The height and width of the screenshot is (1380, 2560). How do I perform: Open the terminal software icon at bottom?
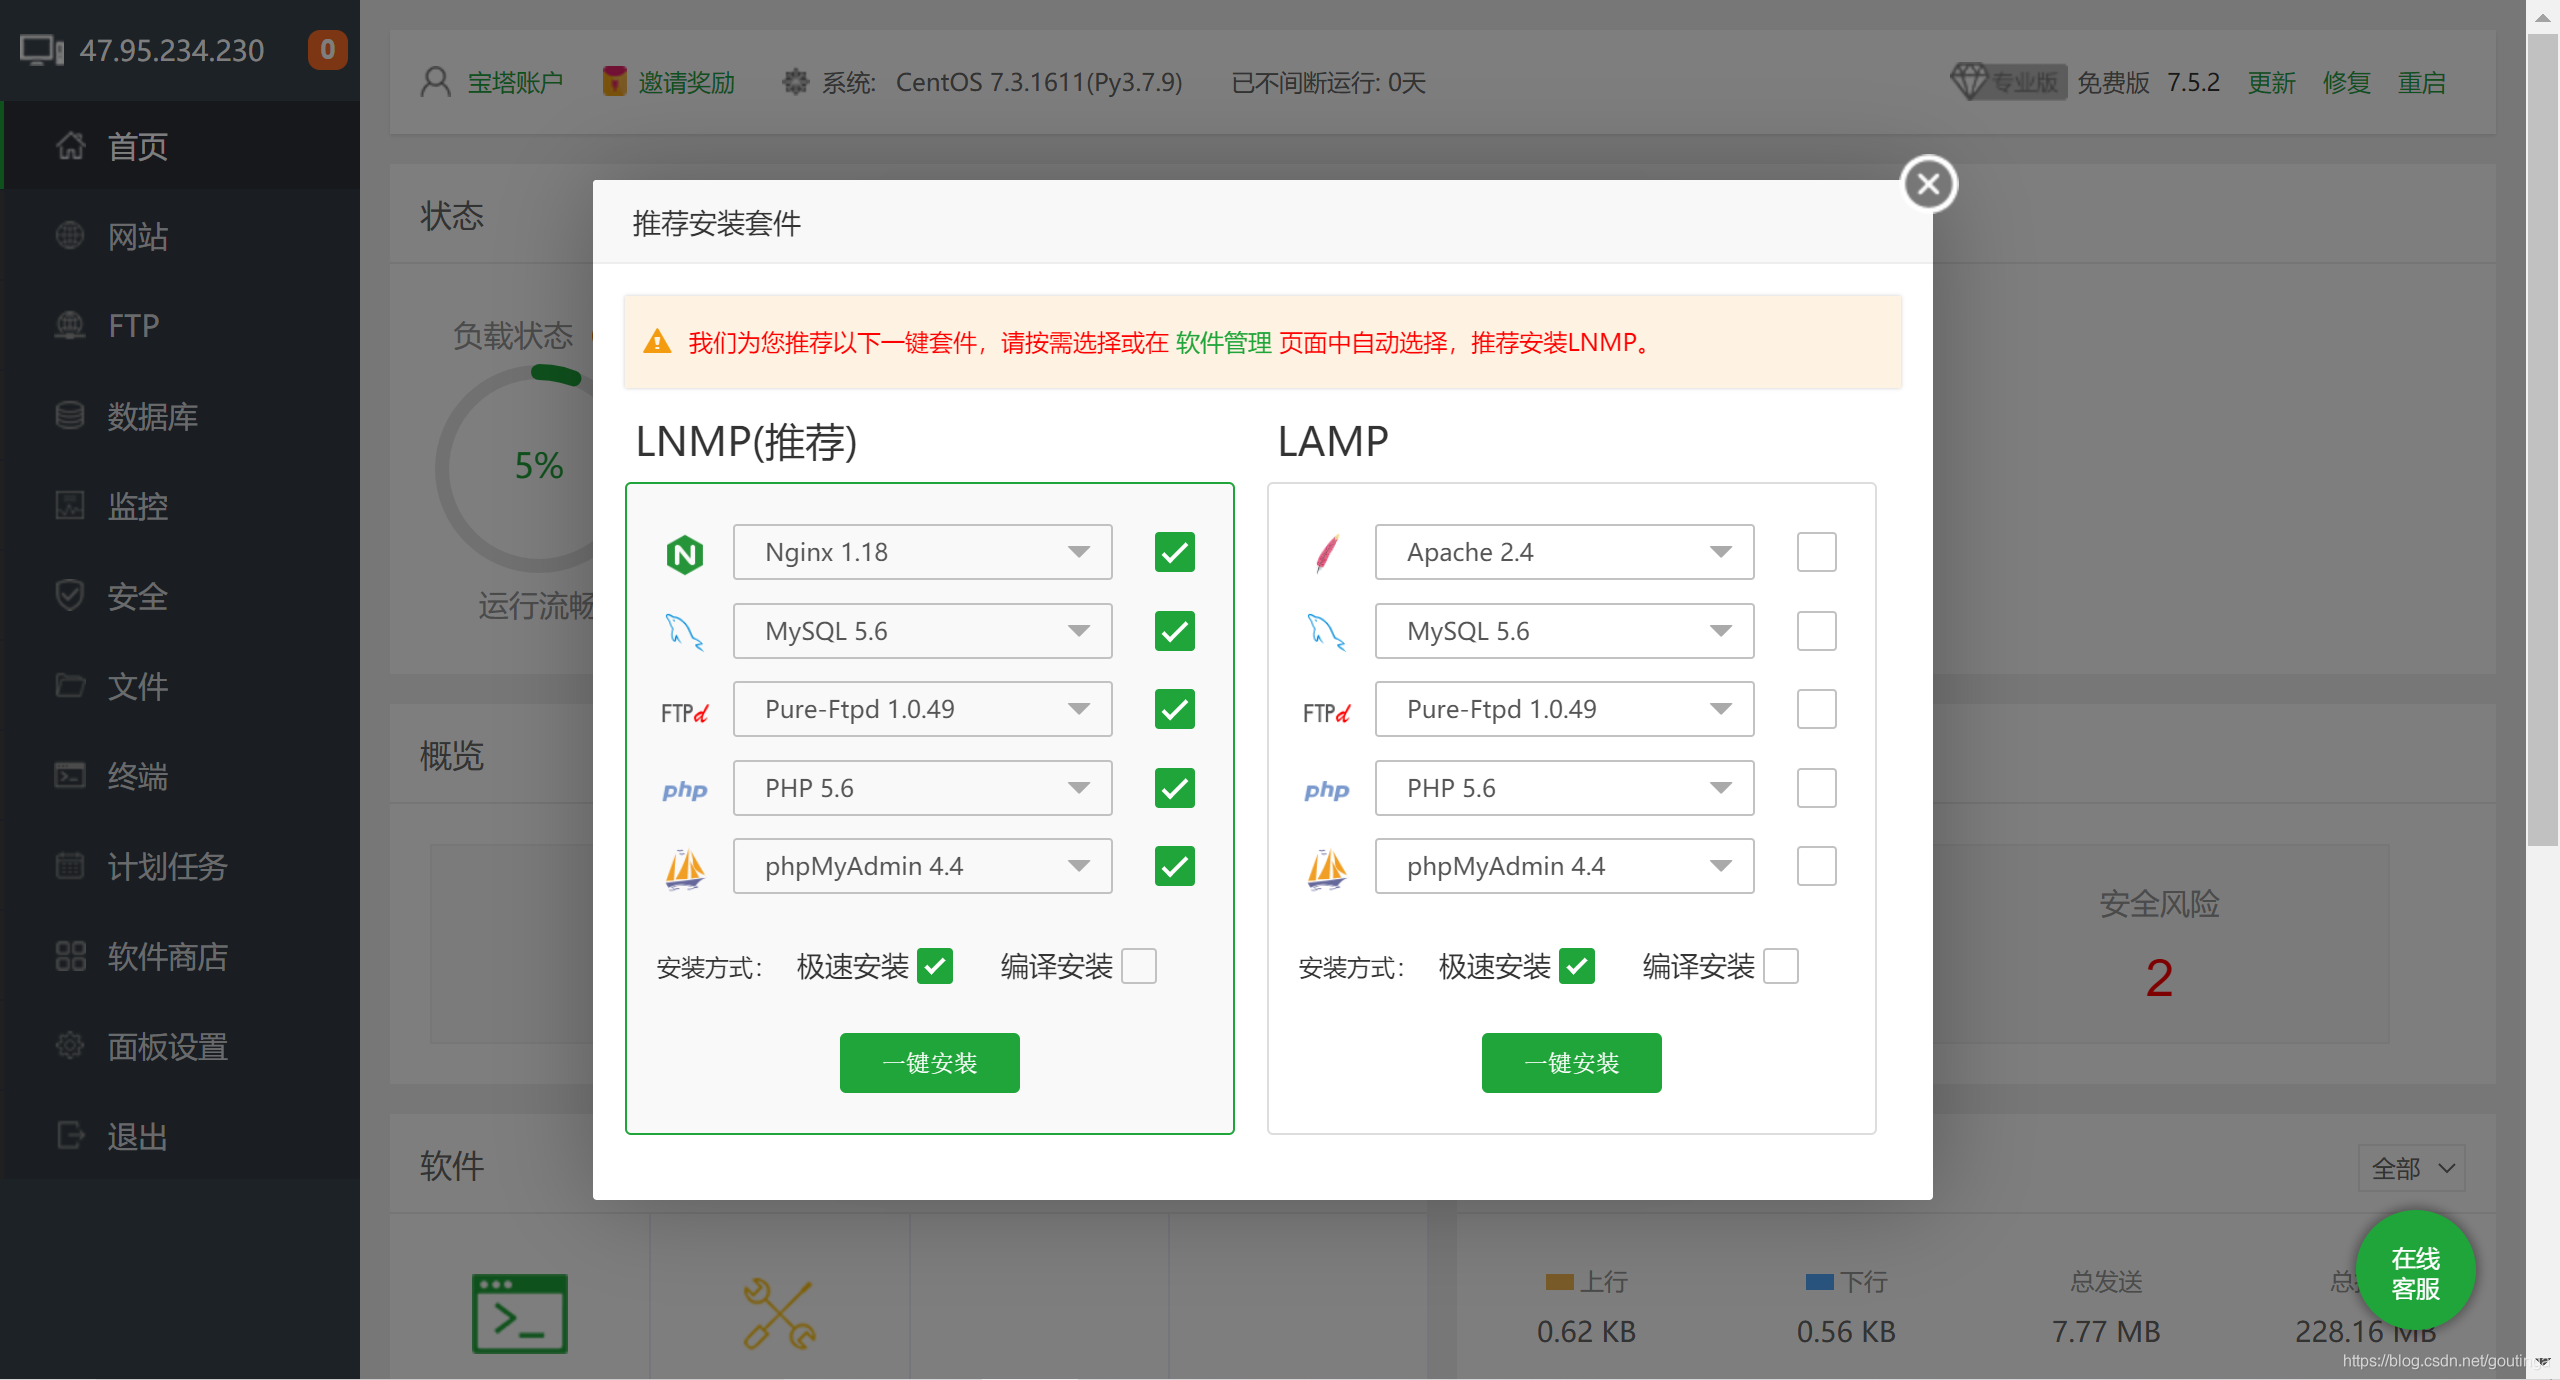coord(520,1313)
